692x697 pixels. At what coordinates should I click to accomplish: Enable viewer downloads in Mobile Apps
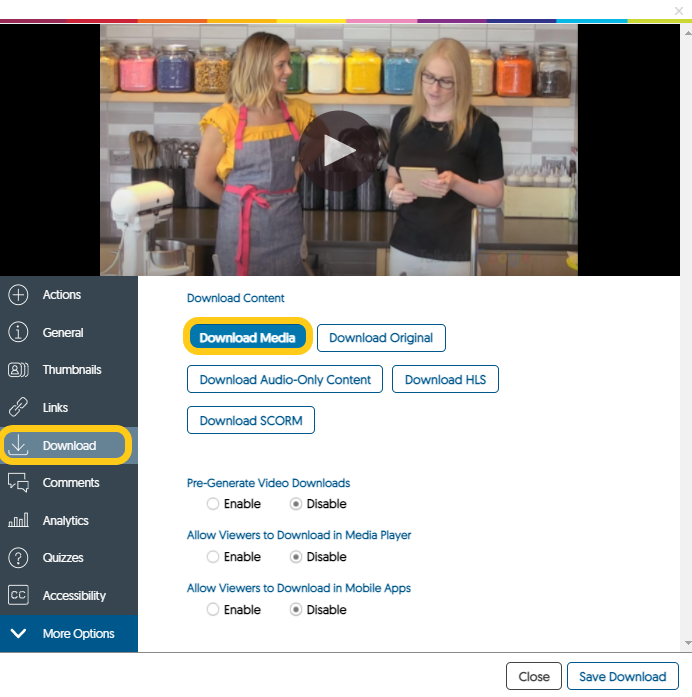pyautogui.click(x=213, y=610)
